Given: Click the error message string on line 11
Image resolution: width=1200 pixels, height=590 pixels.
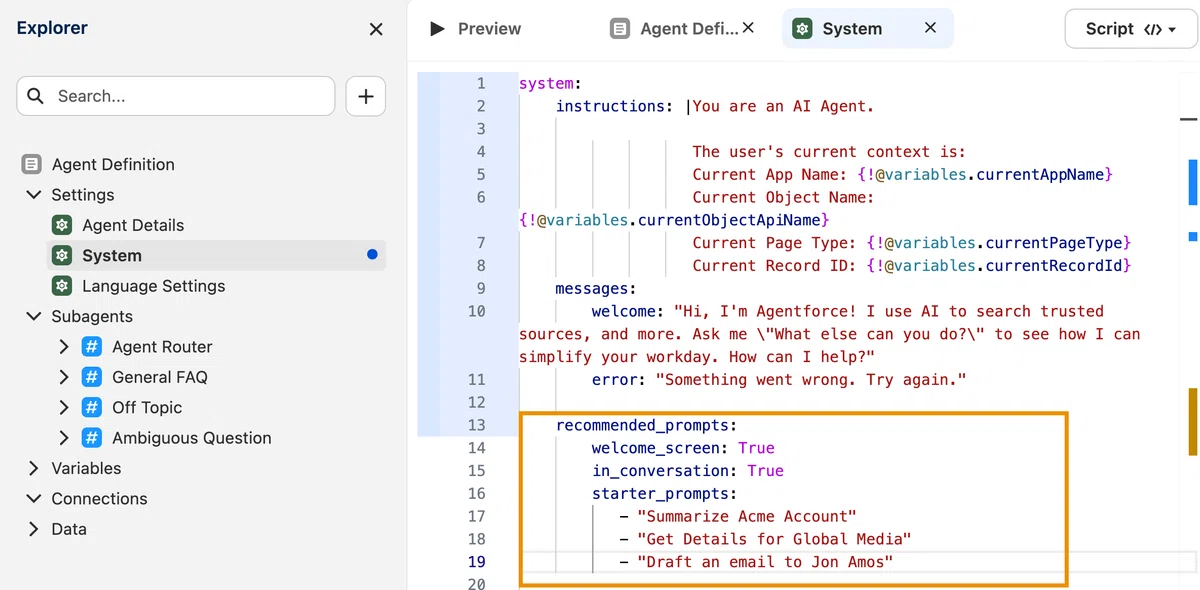Looking at the screenshot, I should (810, 380).
